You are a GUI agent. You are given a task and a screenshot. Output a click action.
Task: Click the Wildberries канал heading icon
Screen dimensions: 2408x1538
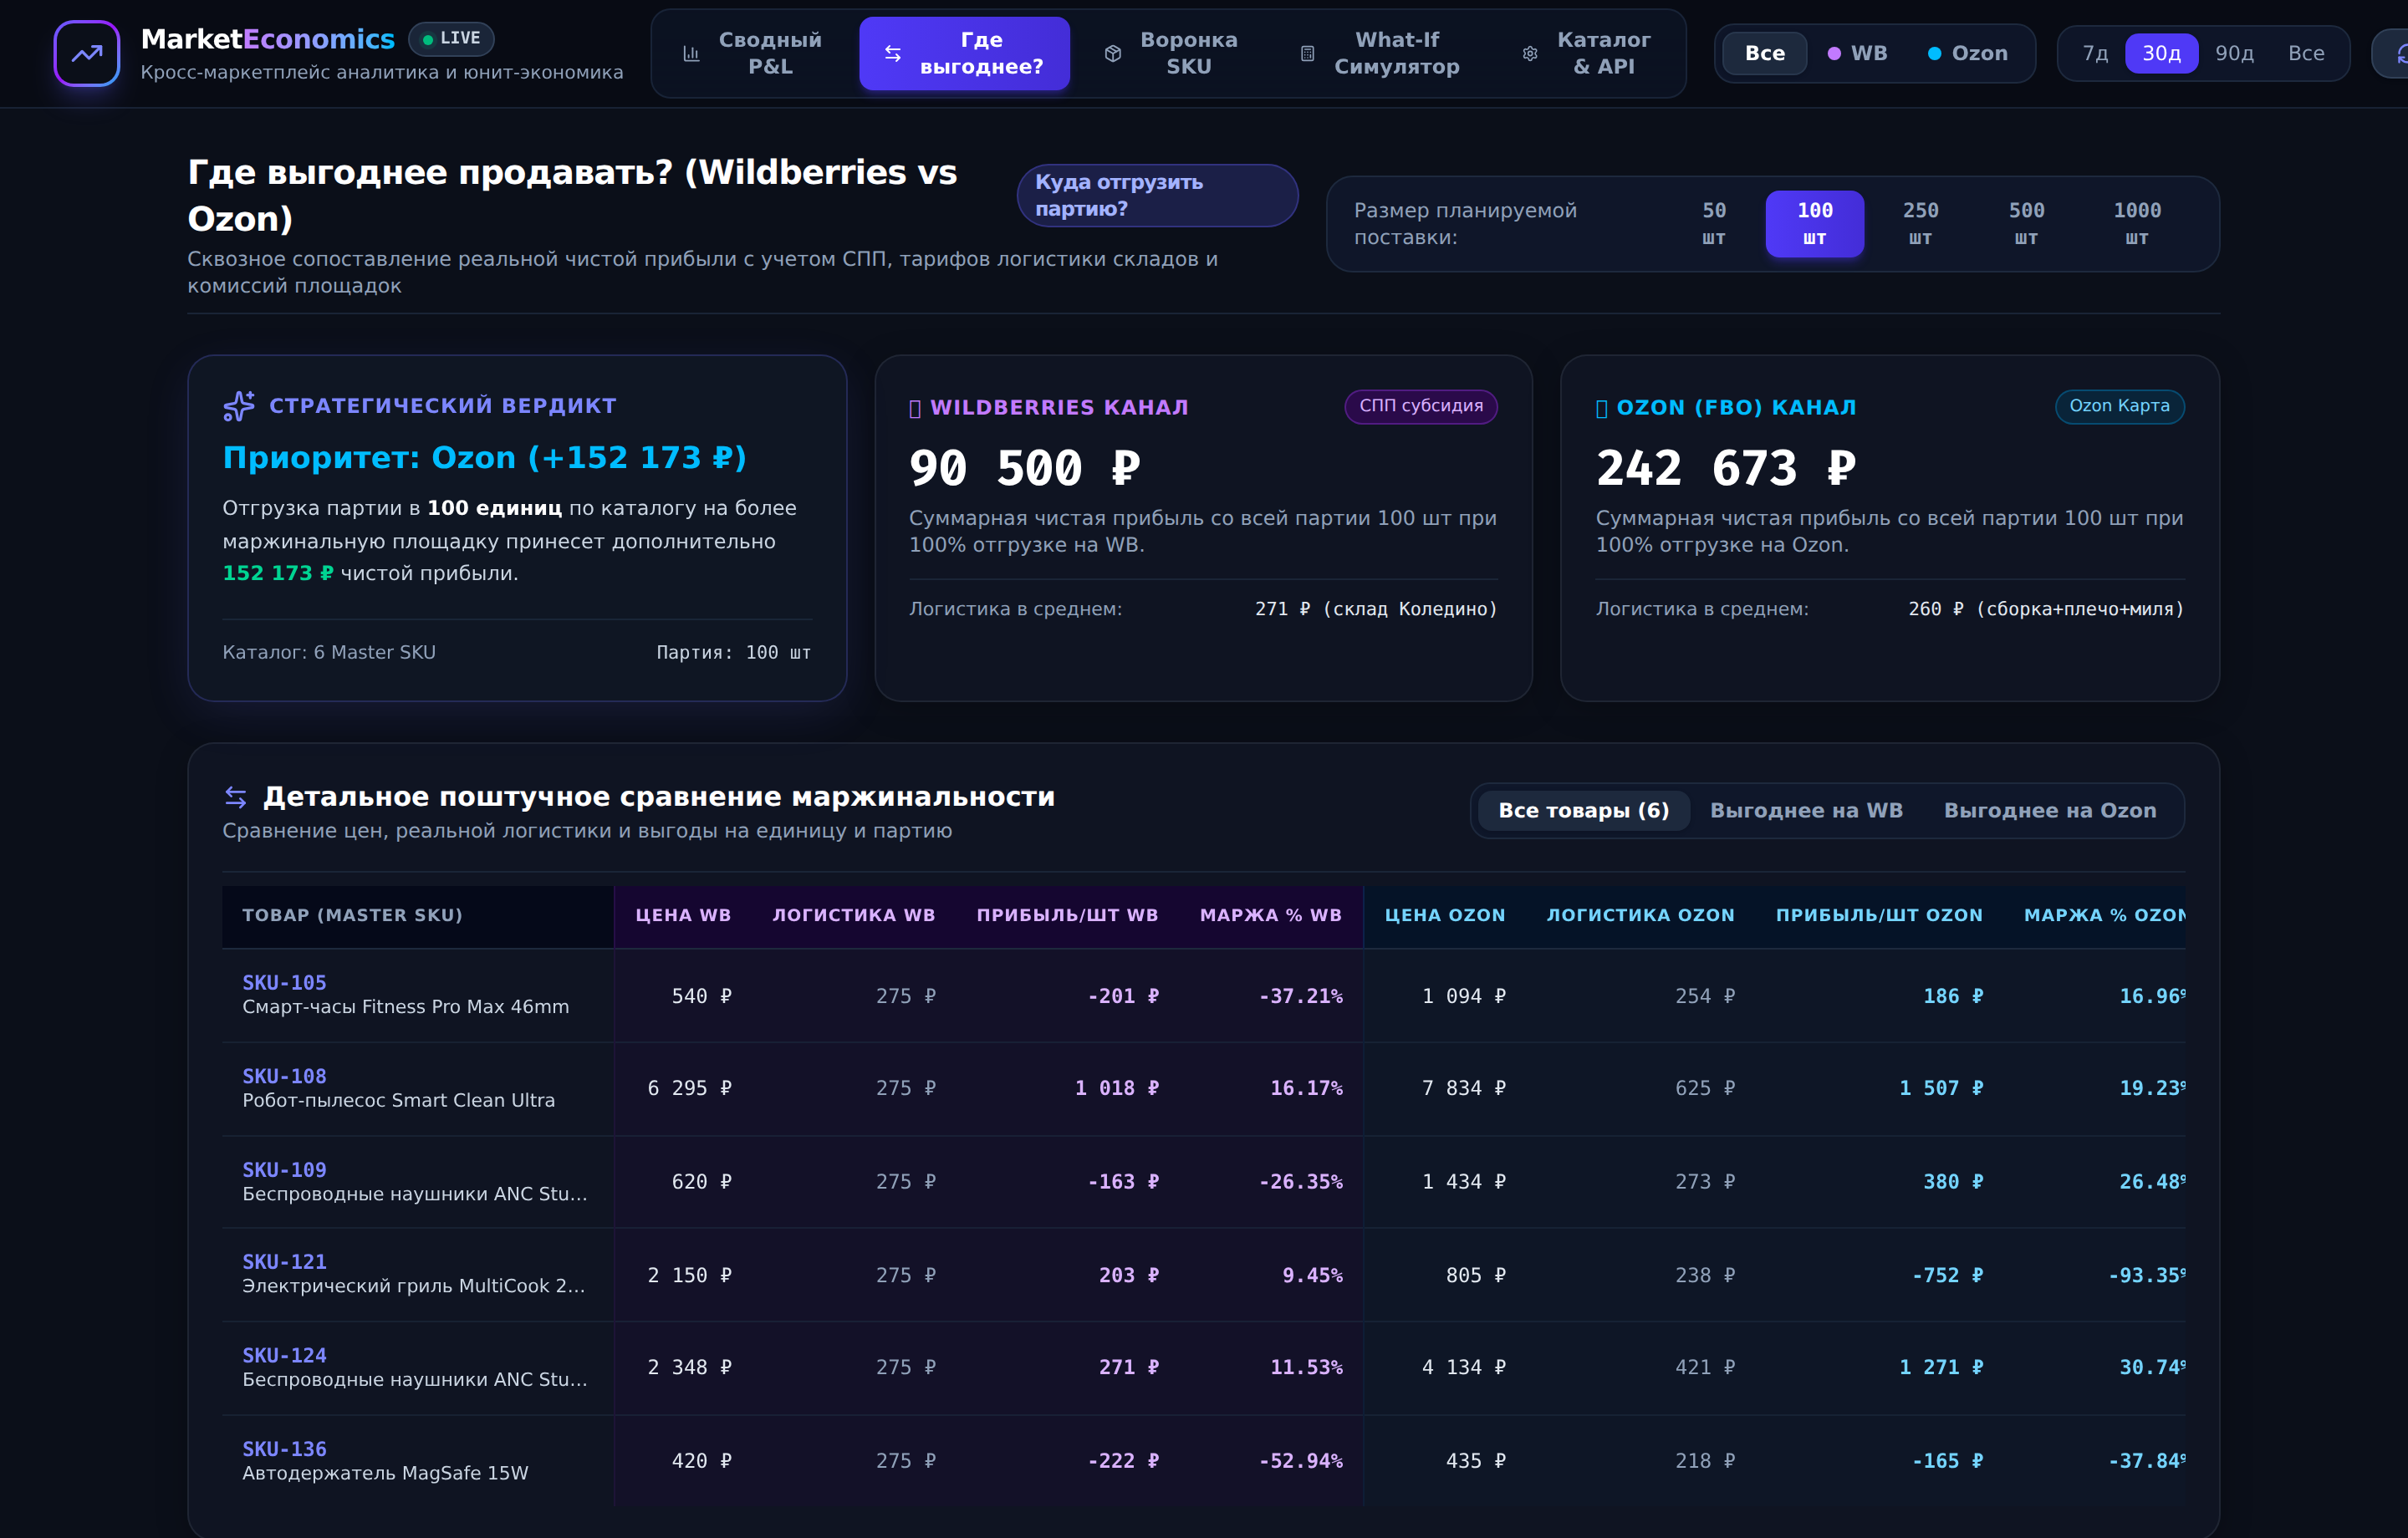click(915, 408)
